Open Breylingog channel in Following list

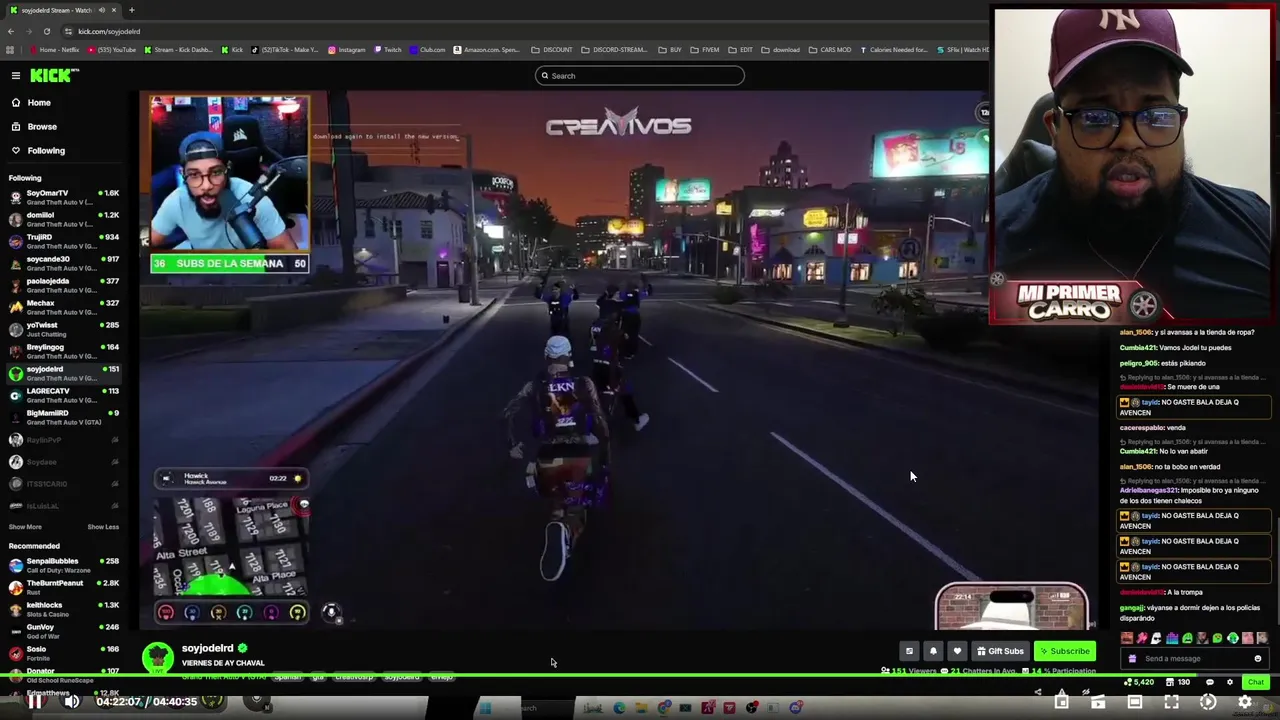pos(64,351)
